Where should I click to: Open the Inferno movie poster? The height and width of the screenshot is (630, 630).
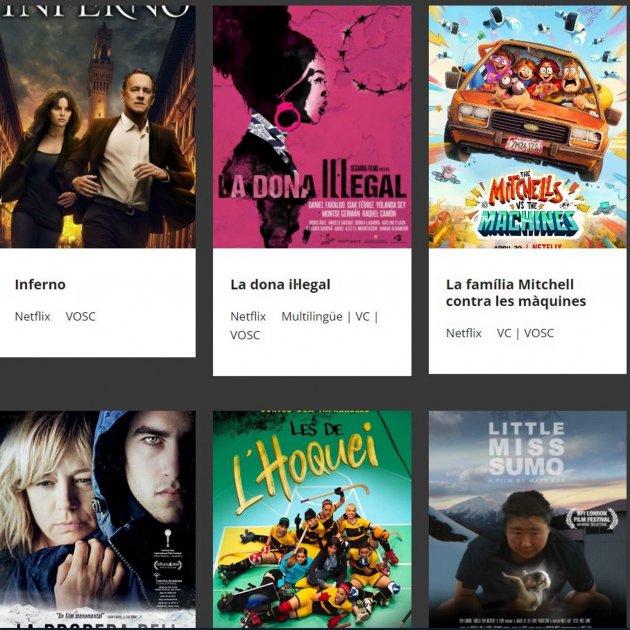[98, 127]
